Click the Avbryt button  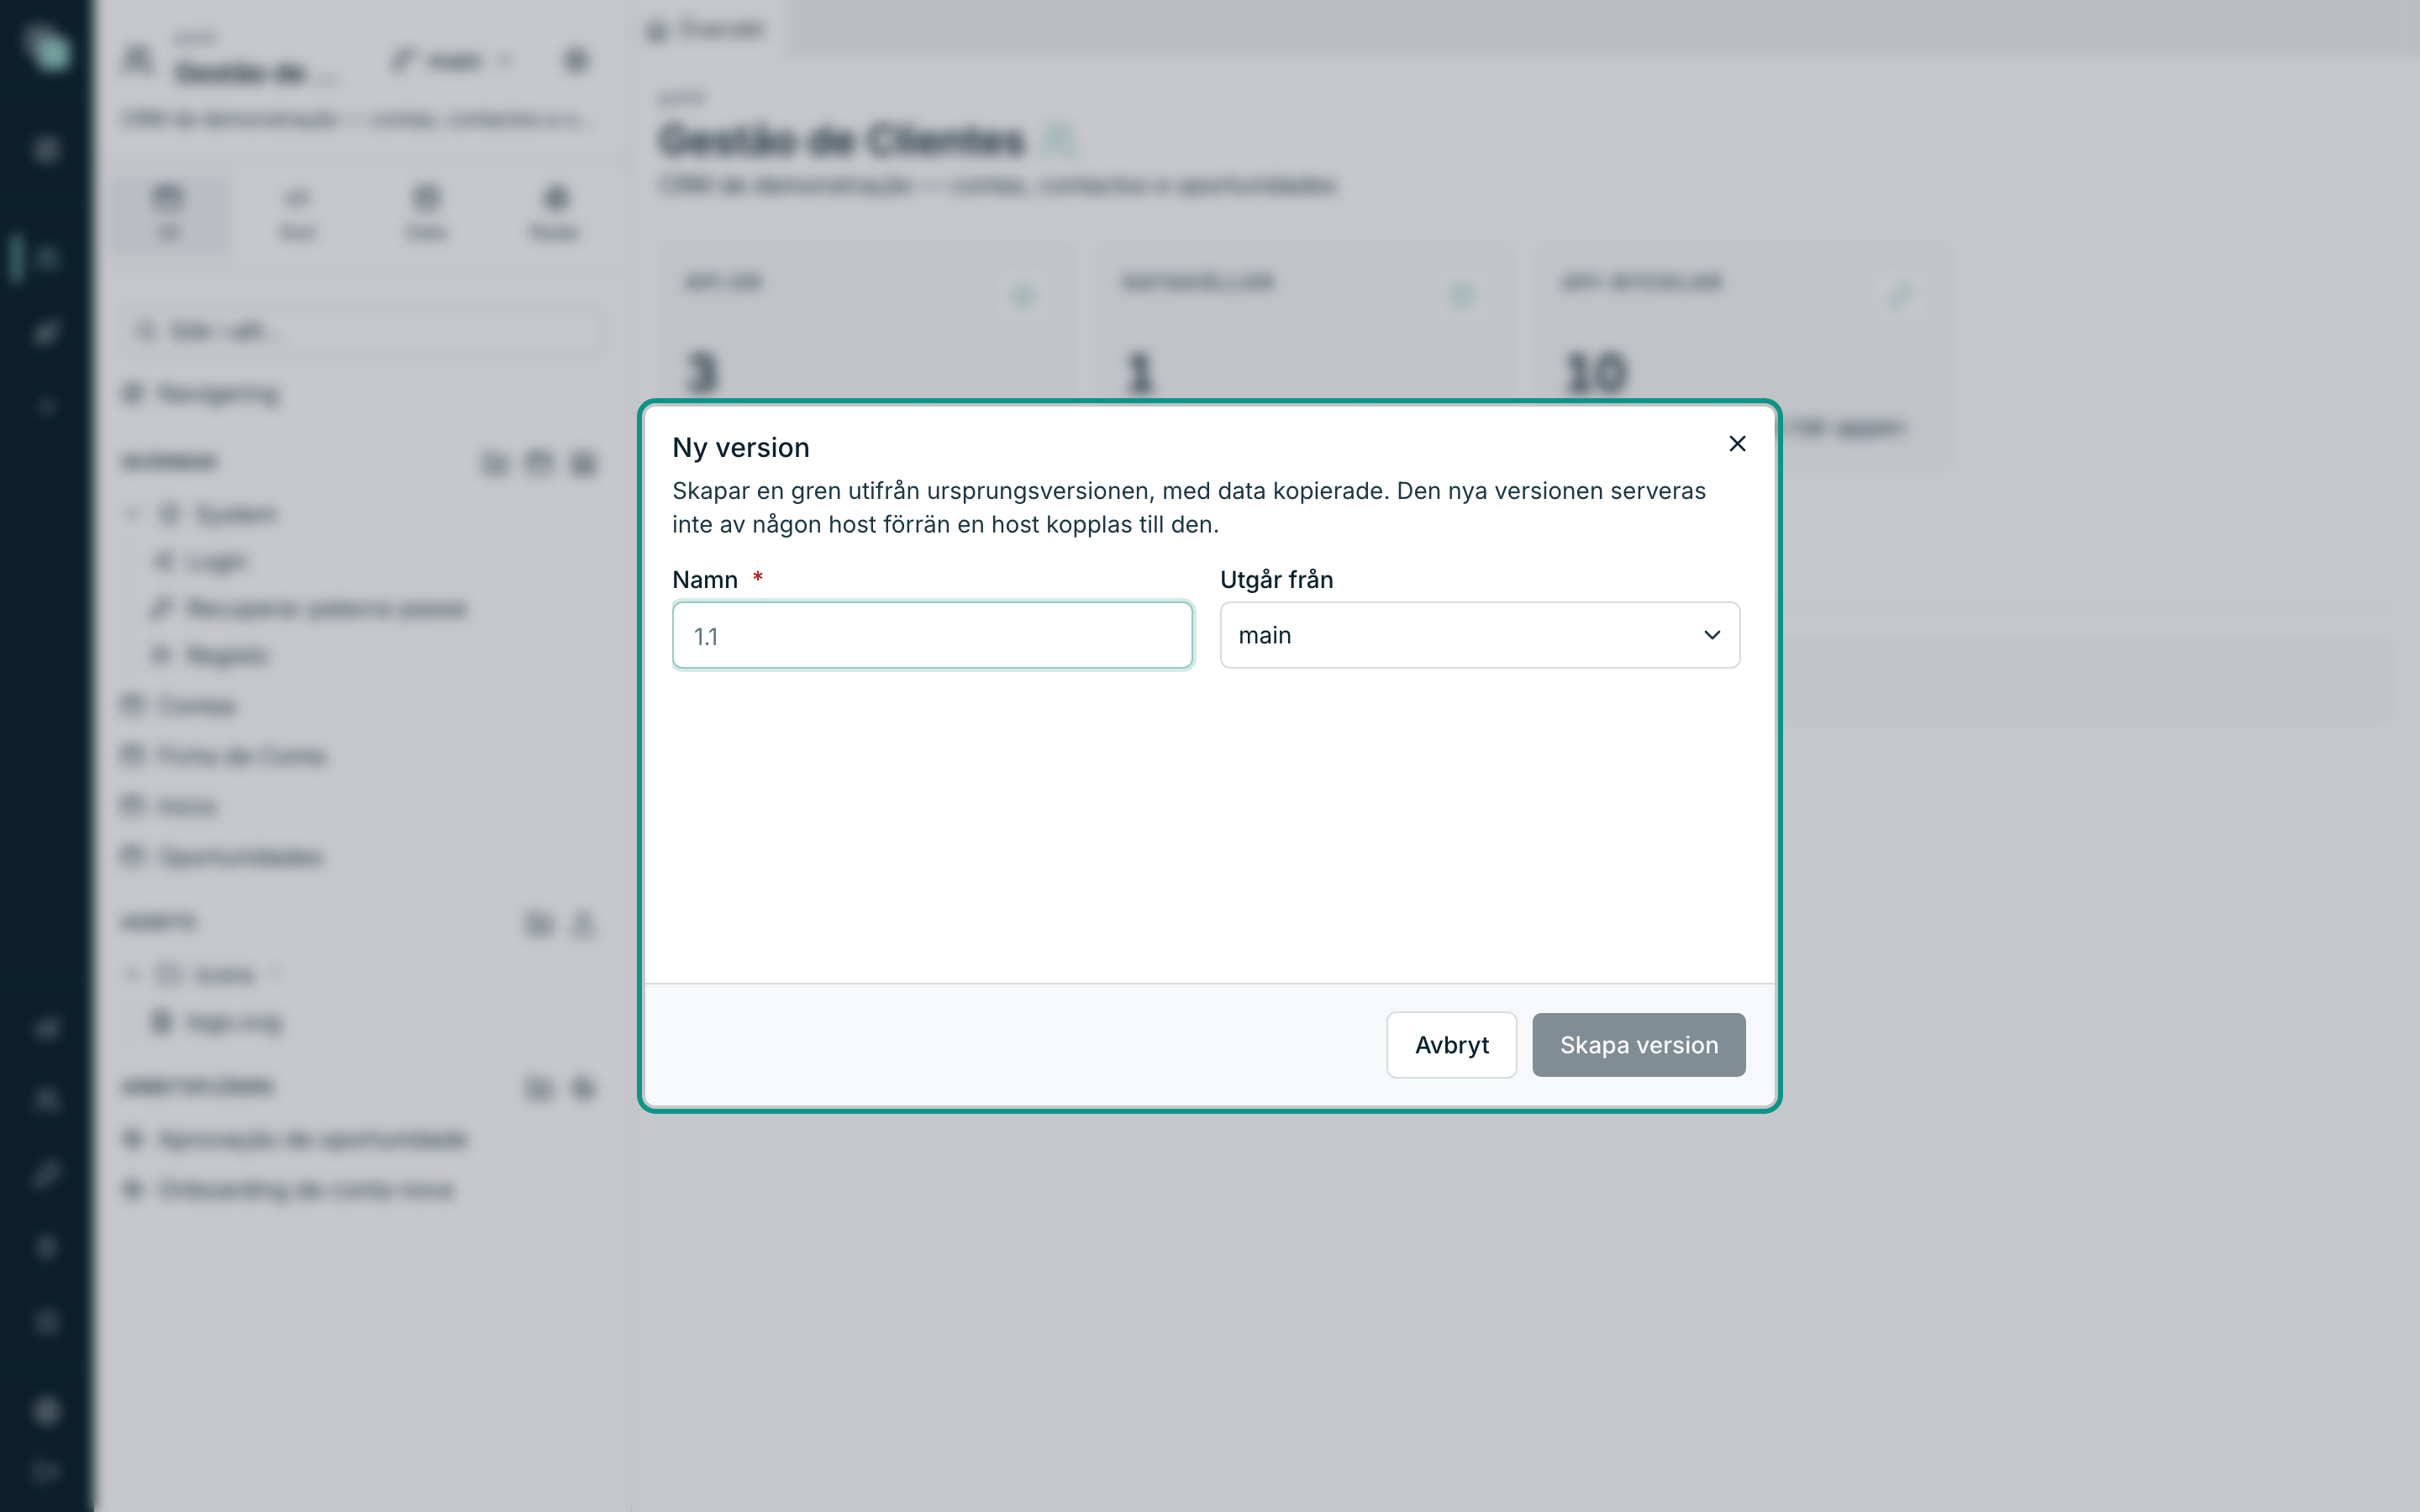pos(1451,1045)
